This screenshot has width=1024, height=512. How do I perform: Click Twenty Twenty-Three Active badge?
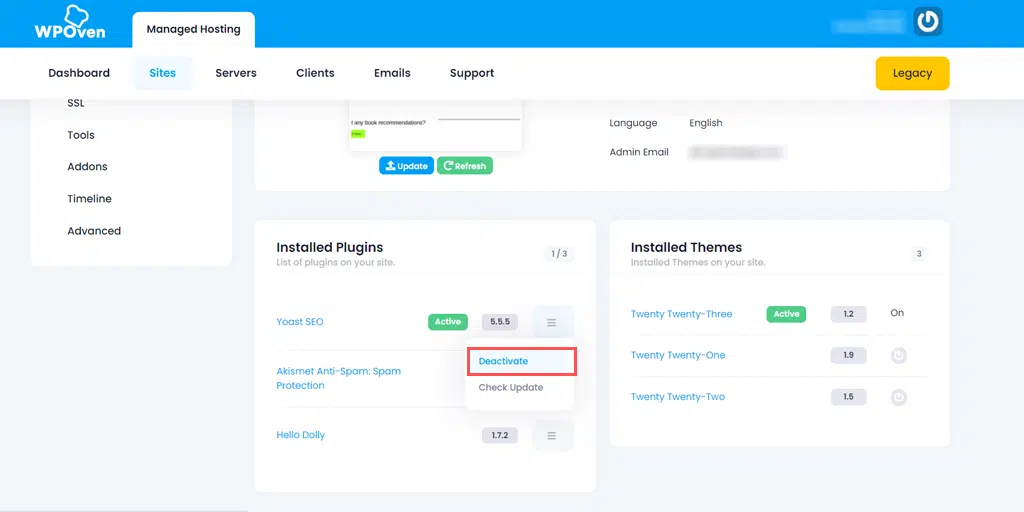click(786, 314)
